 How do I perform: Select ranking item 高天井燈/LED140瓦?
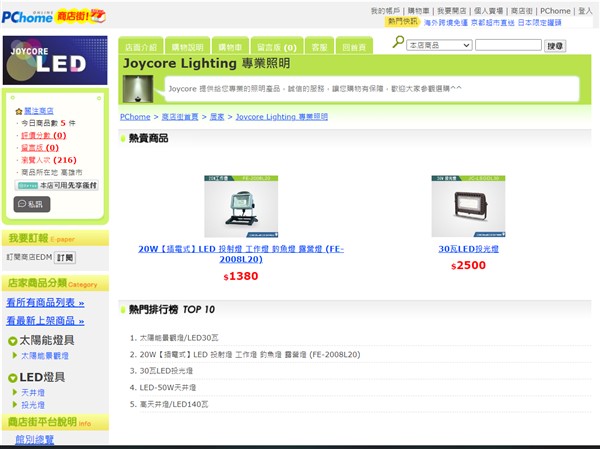(x=174, y=404)
